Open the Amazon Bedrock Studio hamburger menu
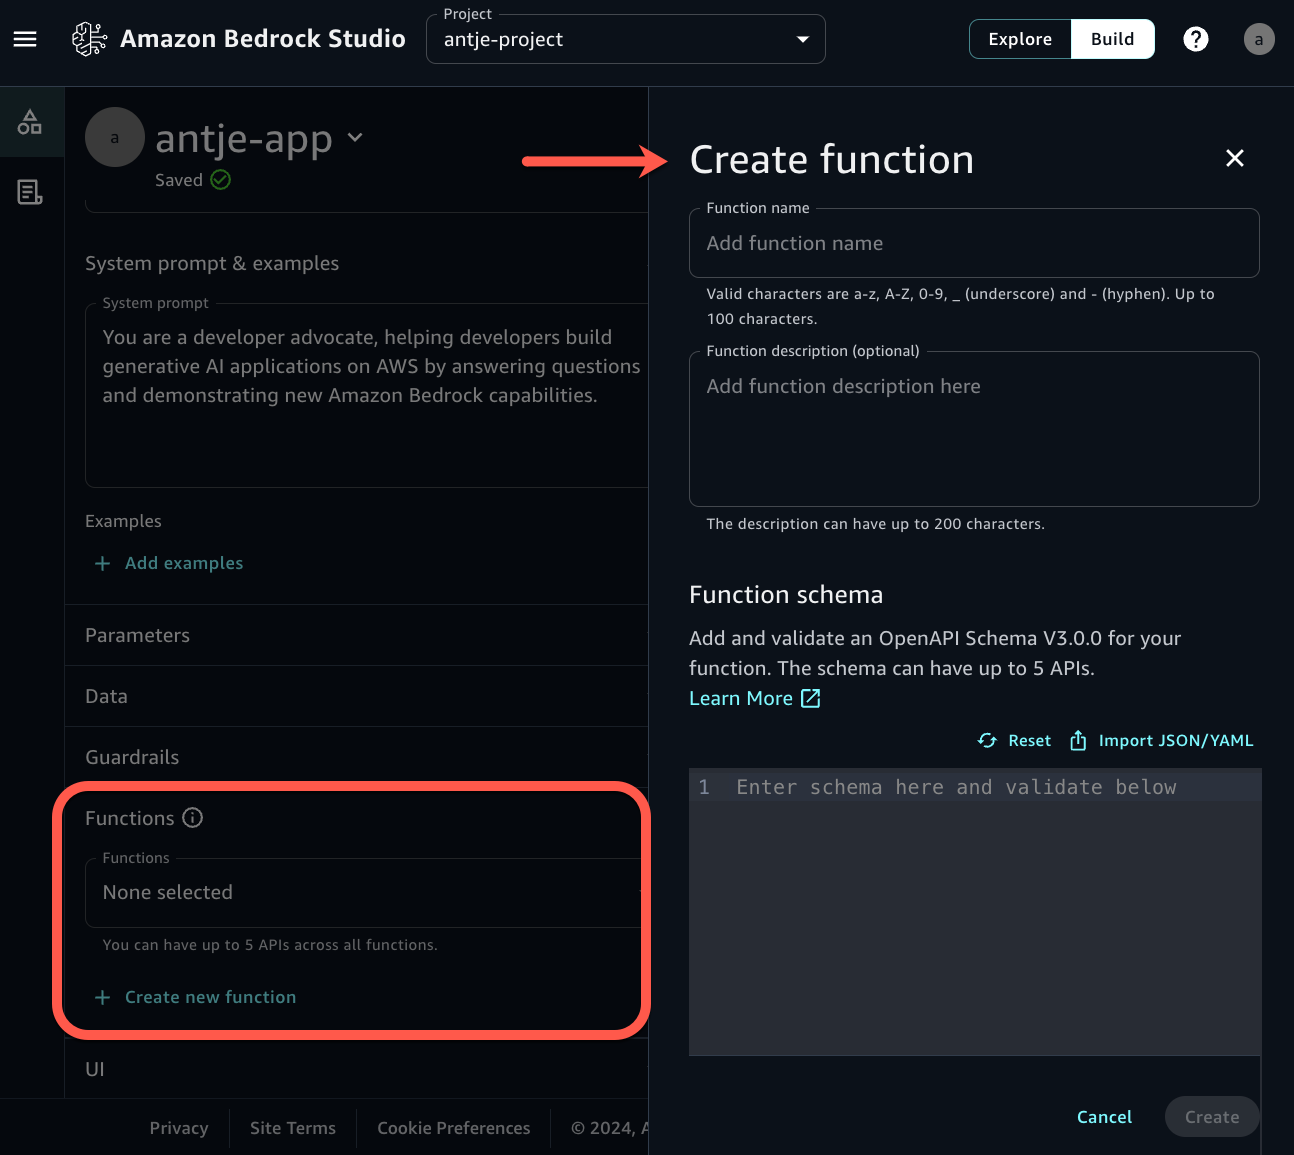1294x1155 pixels. tap(25, 39)
